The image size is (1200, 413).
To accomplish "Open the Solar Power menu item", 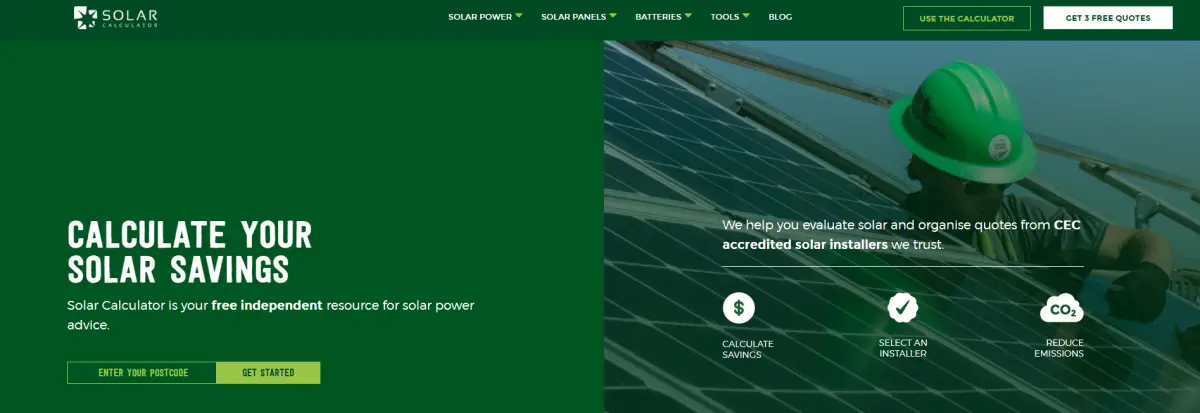I will click(x=479, y=17).
